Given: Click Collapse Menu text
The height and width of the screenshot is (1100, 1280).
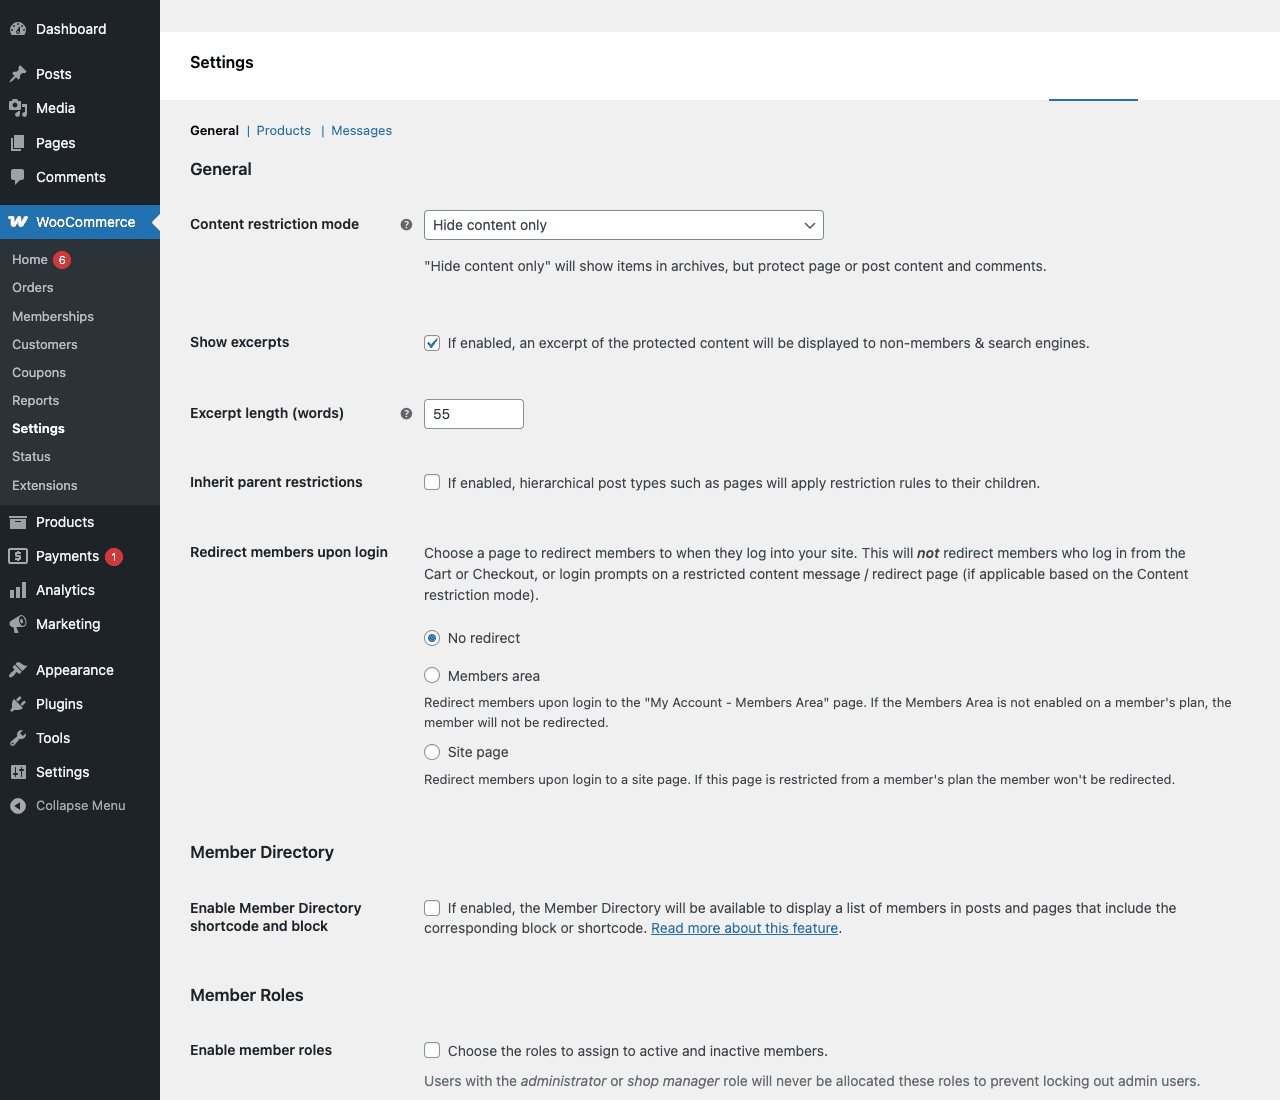Looking at the screenshot, I should click(81, 806).
